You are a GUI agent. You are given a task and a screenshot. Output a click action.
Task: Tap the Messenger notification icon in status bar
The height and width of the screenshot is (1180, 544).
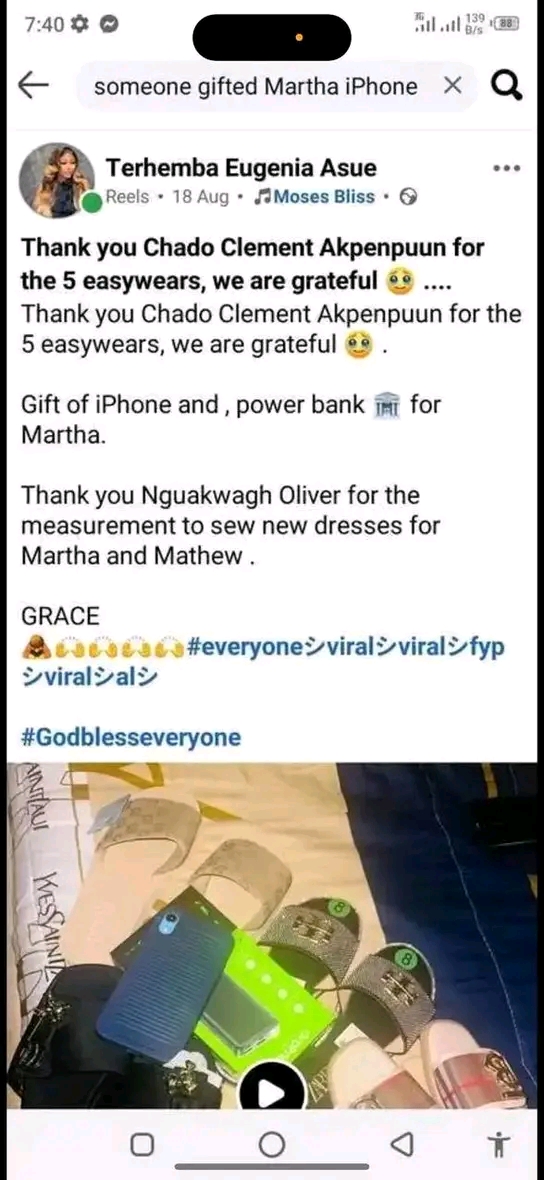tap(109, 25)
